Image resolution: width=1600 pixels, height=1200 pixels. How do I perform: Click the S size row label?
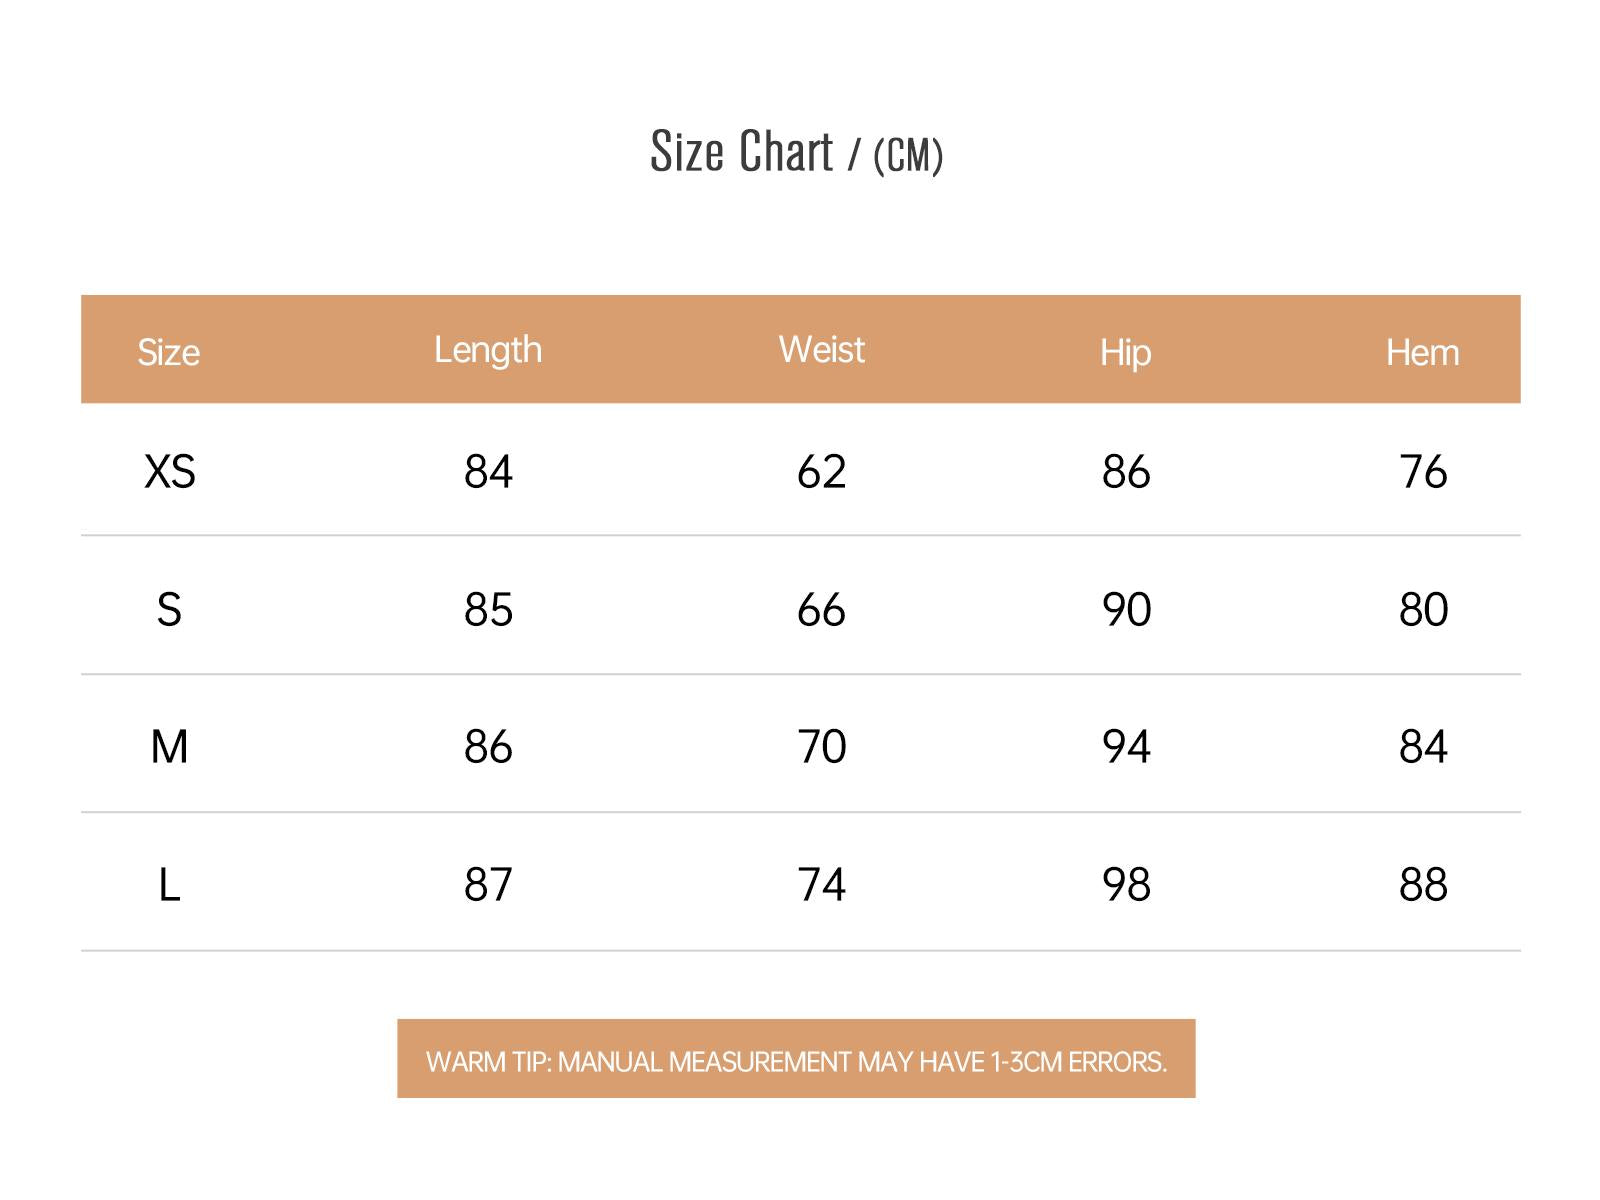pos(169,610)
